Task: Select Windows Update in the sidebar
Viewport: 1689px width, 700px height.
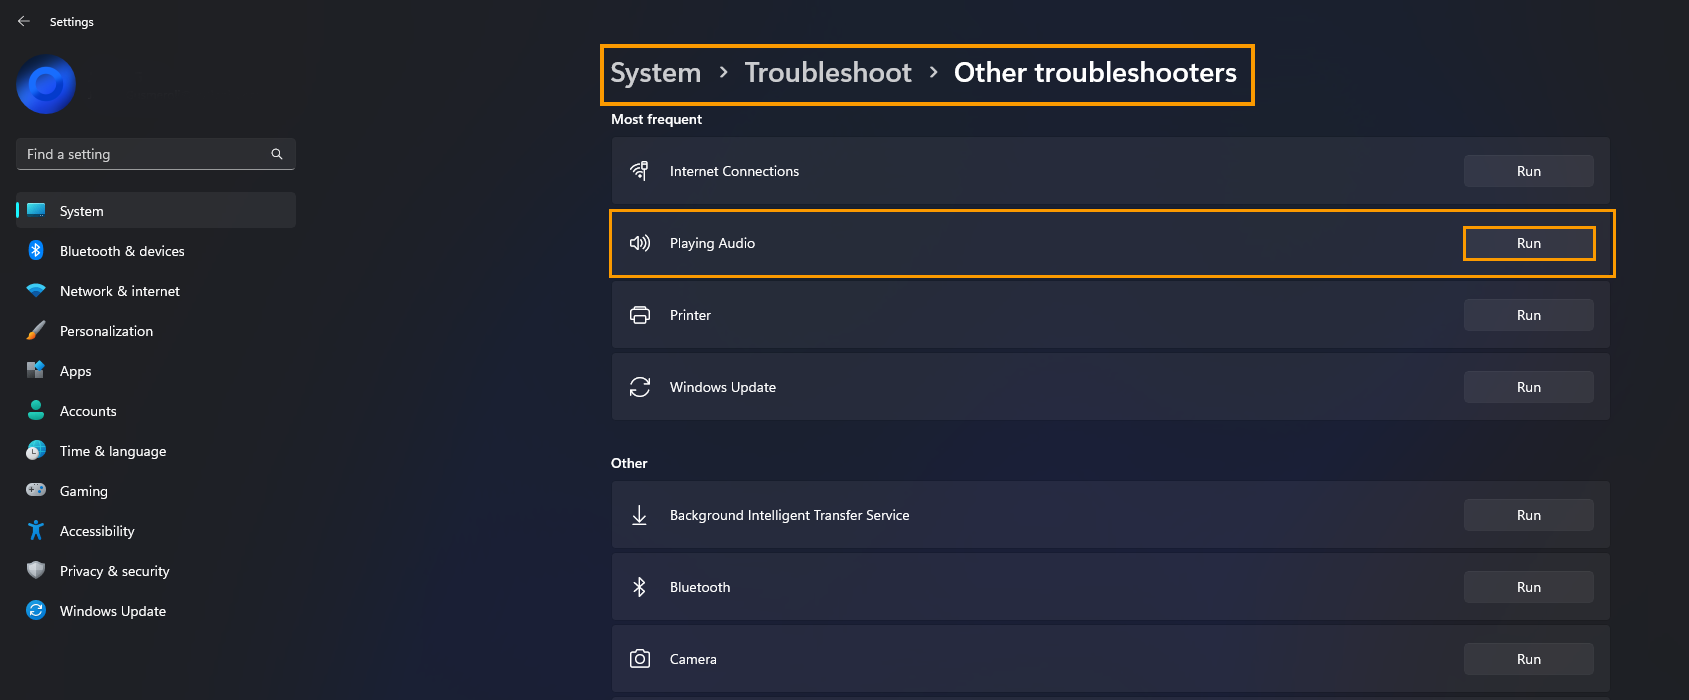Action: pos(156,610)
